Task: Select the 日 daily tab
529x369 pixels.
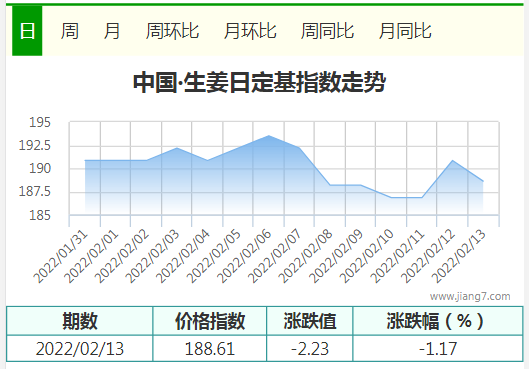Action: (27, 31)
